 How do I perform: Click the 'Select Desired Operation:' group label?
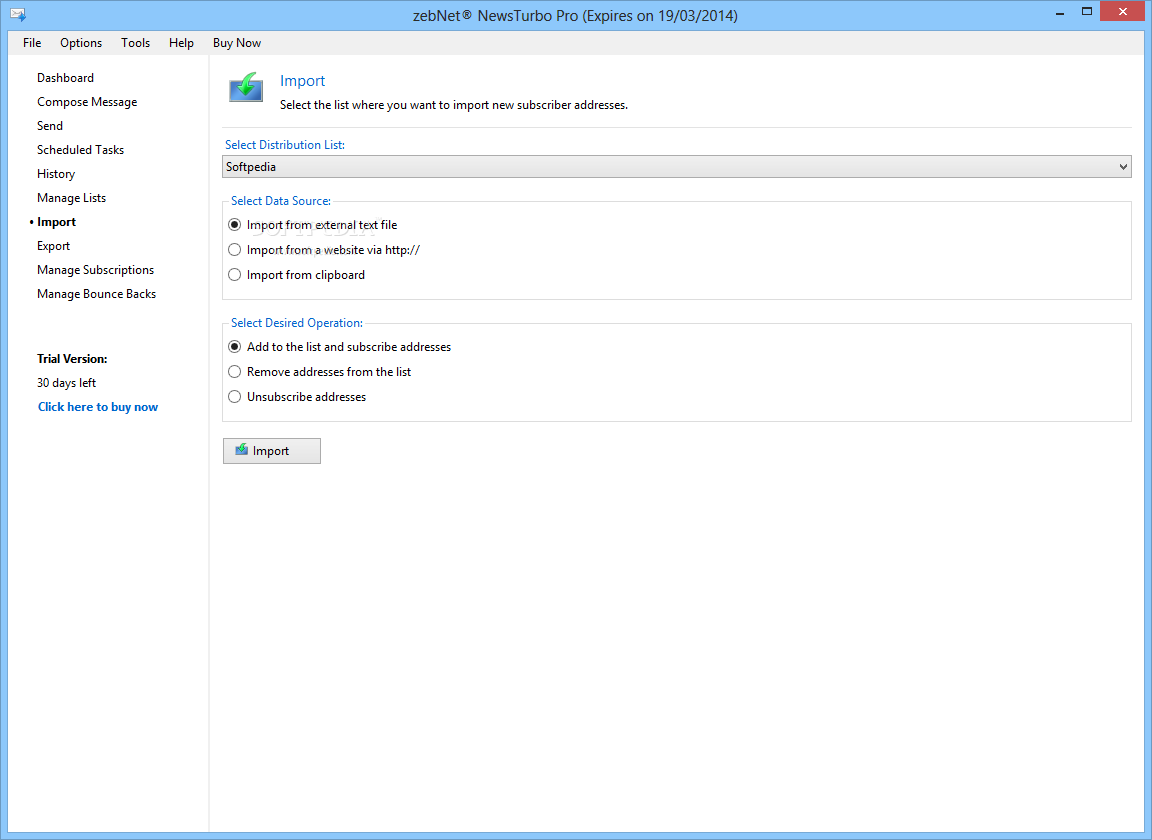pos(297,323)
